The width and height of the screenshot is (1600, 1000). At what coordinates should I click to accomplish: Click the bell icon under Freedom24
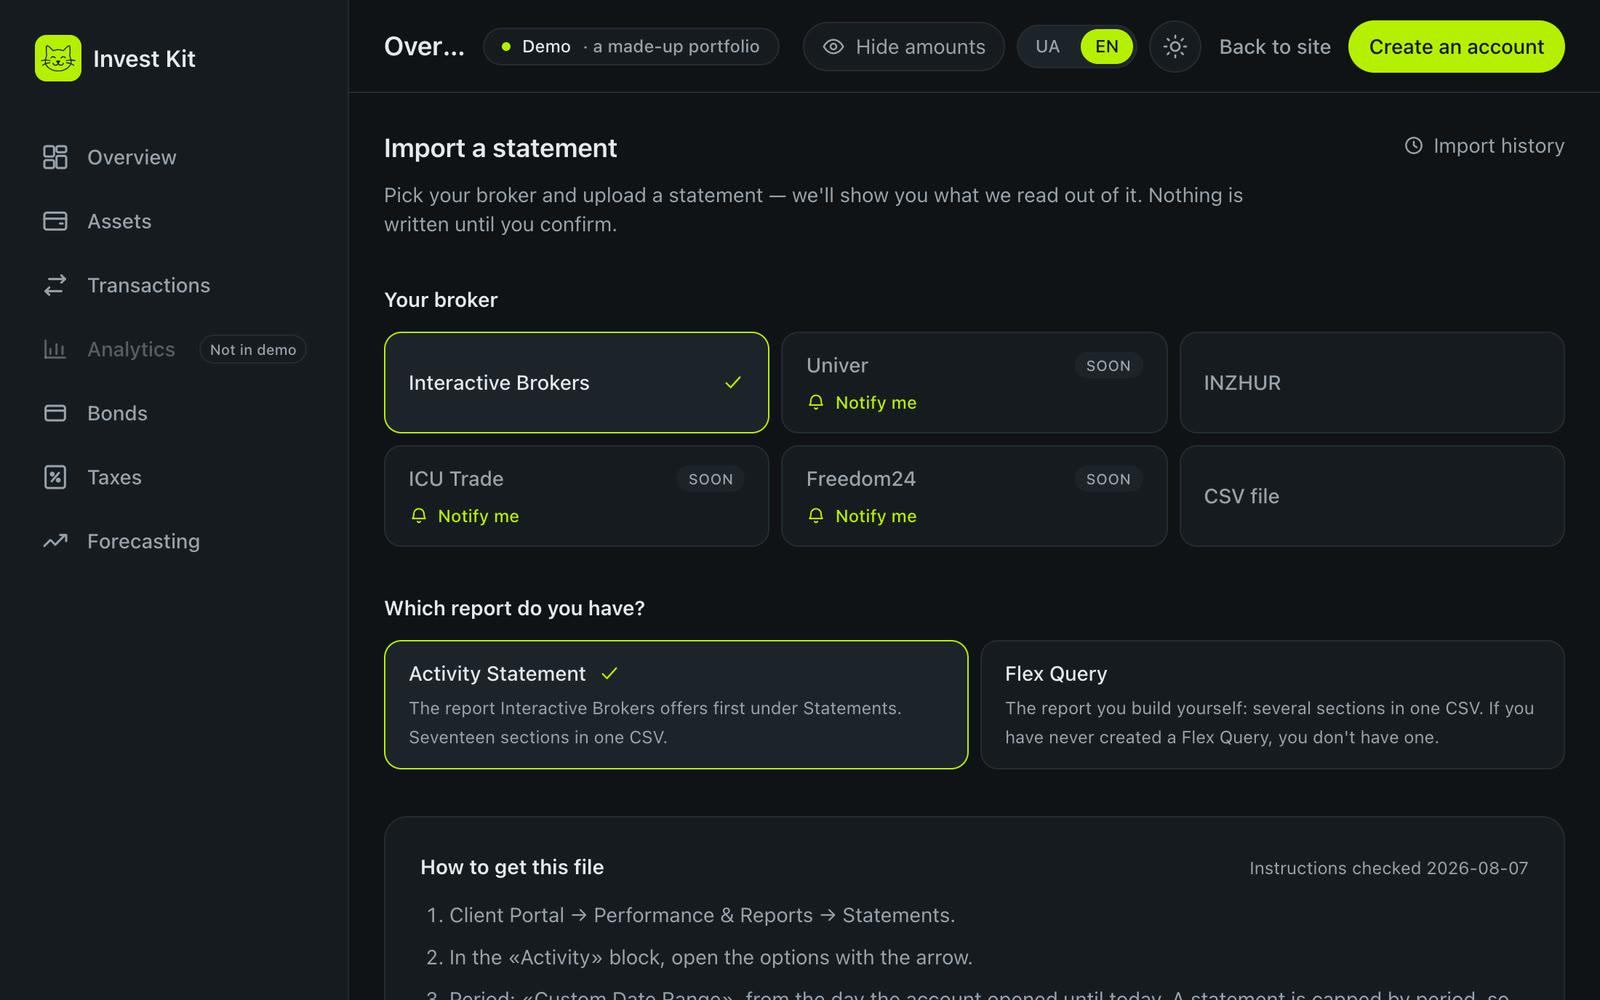tap(816, 516)
